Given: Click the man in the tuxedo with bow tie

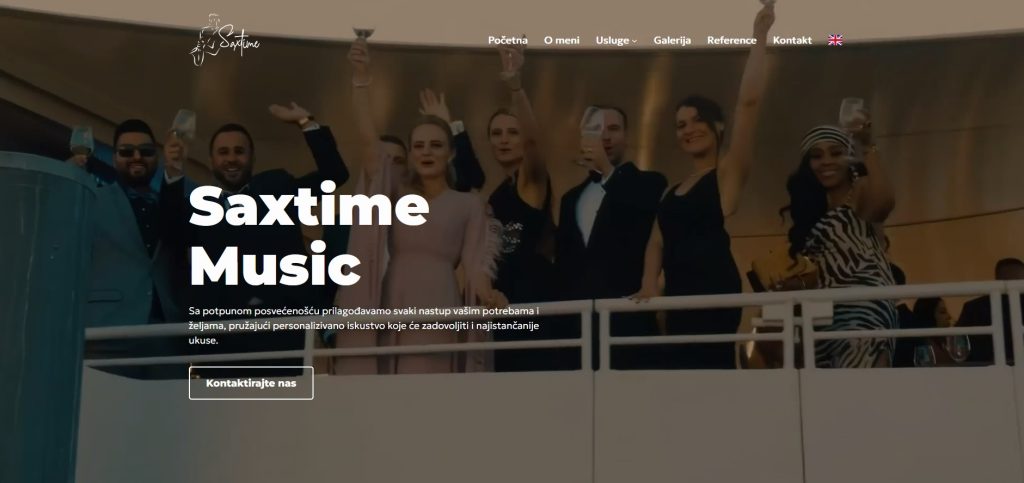Looking at the screenshot, I should [x=607, y=235].
